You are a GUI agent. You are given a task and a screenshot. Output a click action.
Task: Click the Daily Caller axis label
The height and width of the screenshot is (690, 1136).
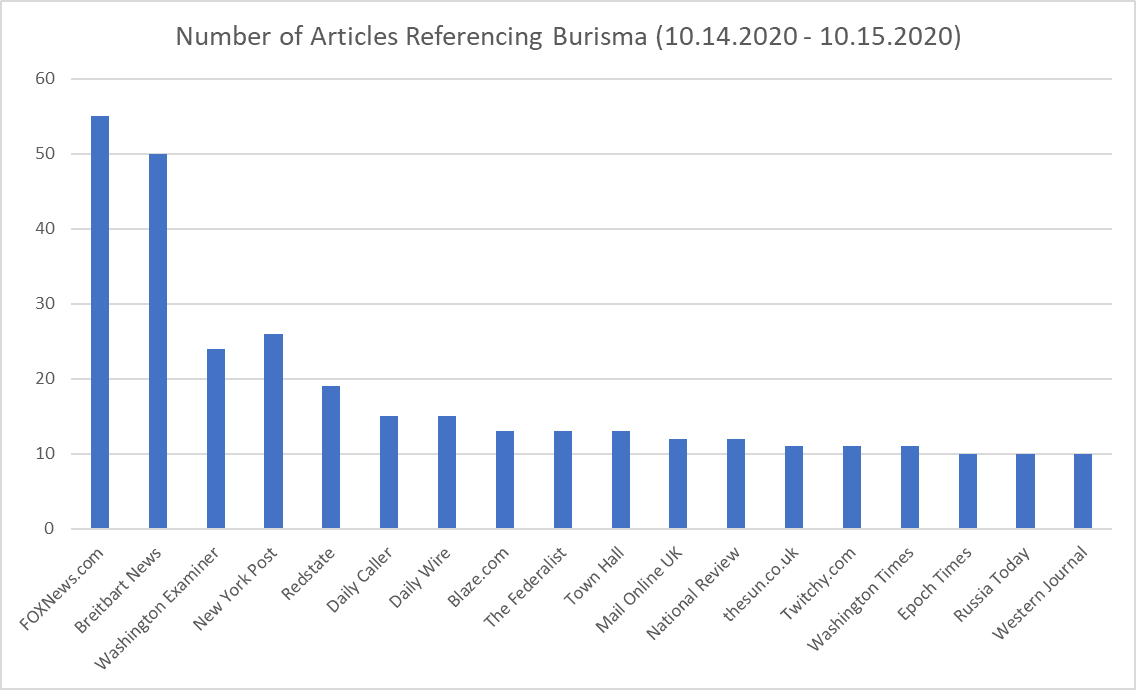(x=360, y=581)
